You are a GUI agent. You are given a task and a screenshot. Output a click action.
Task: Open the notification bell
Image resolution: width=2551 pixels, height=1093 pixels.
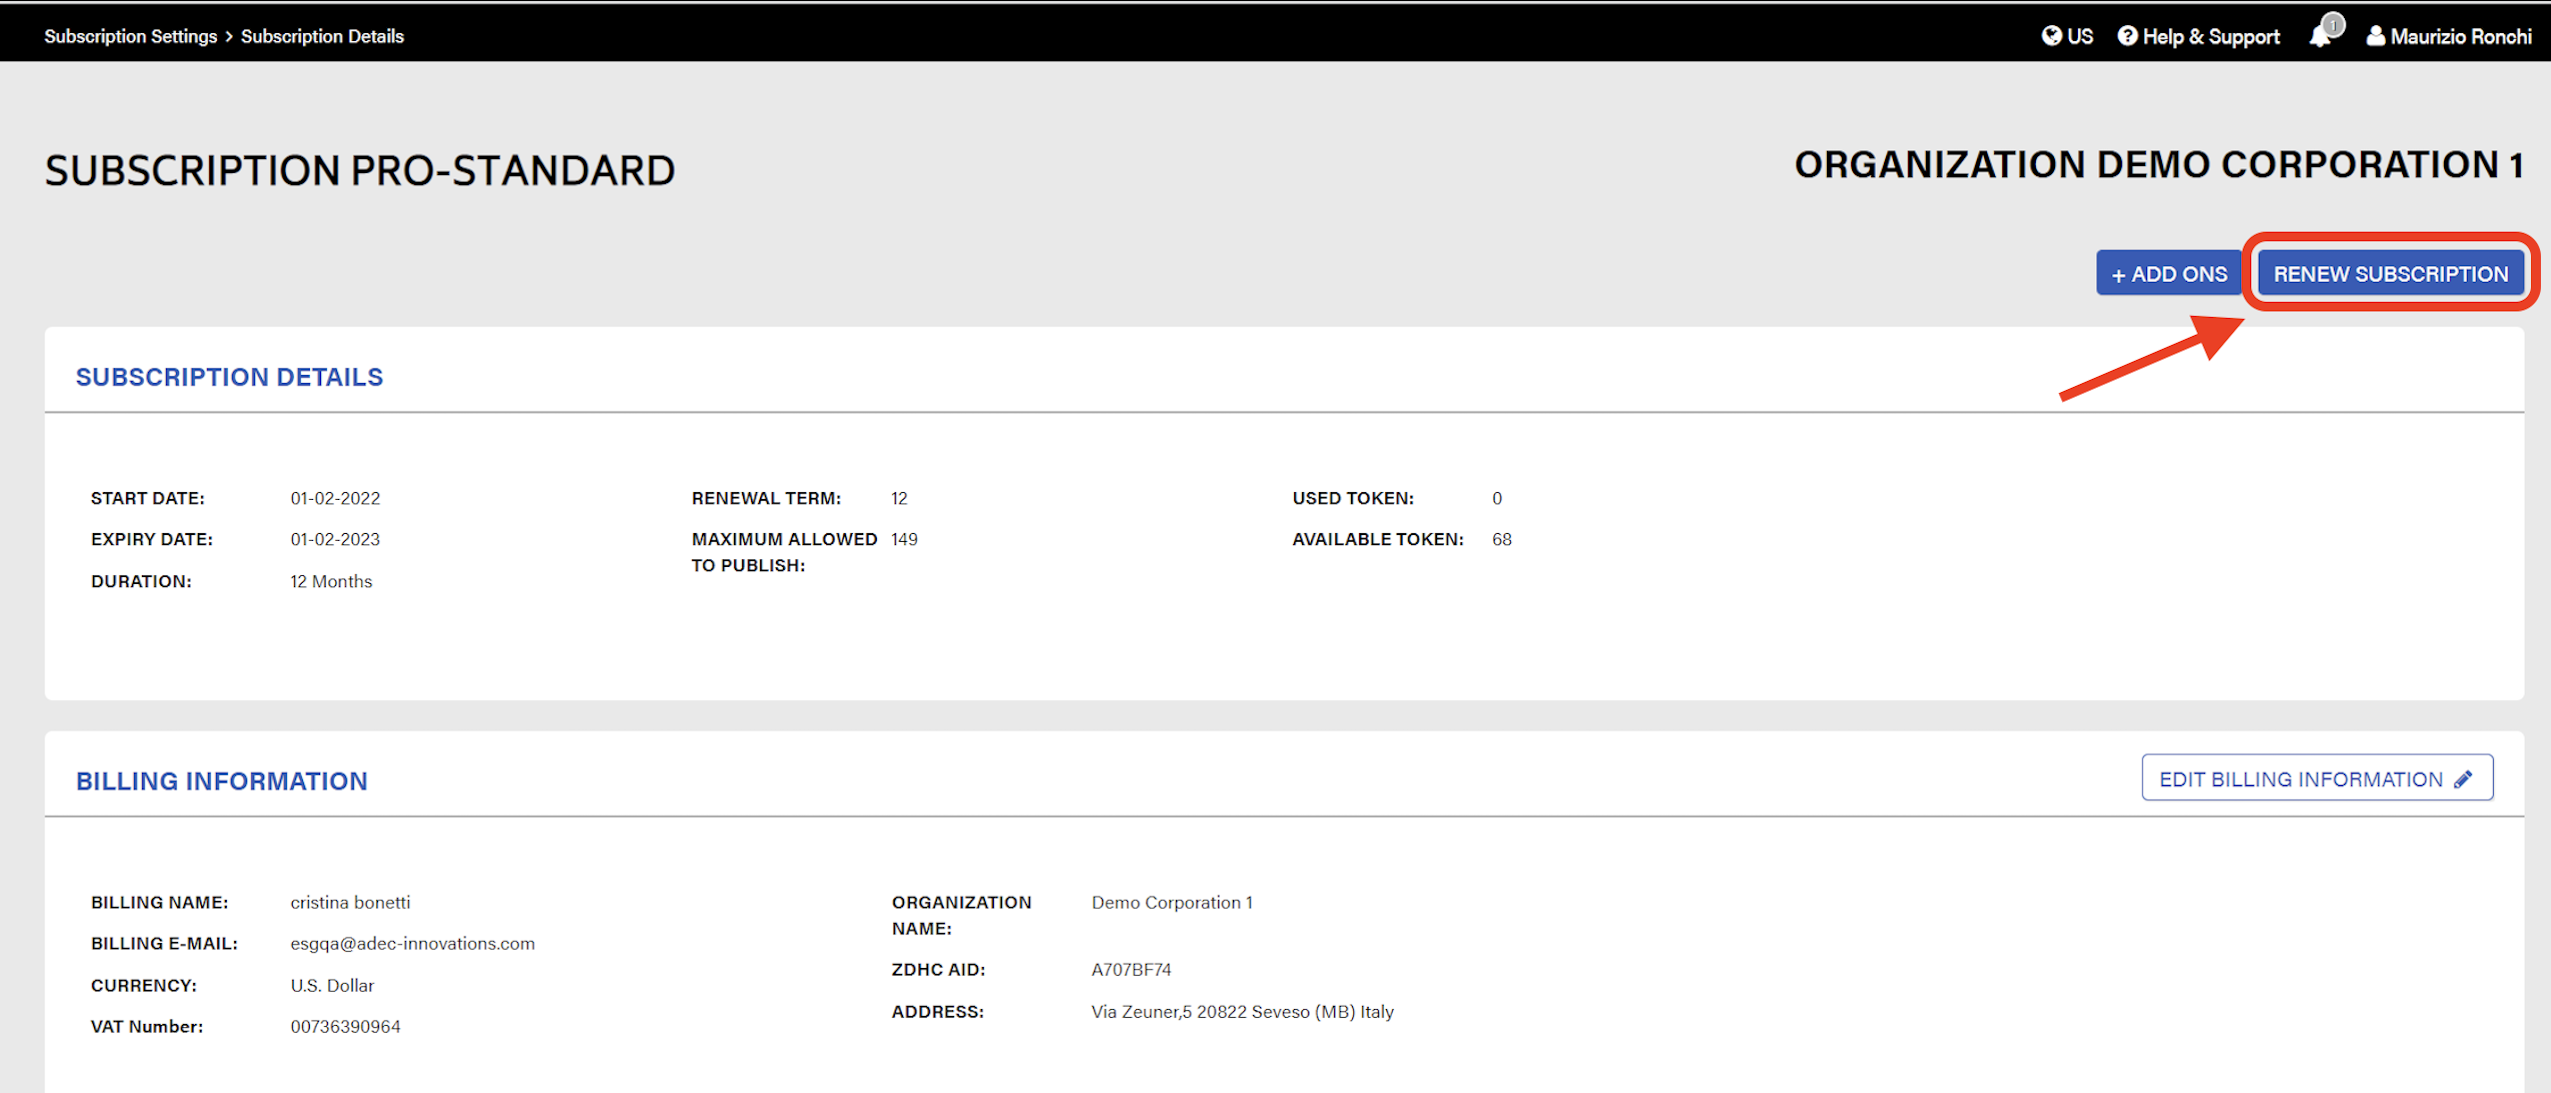point(2319,38)
